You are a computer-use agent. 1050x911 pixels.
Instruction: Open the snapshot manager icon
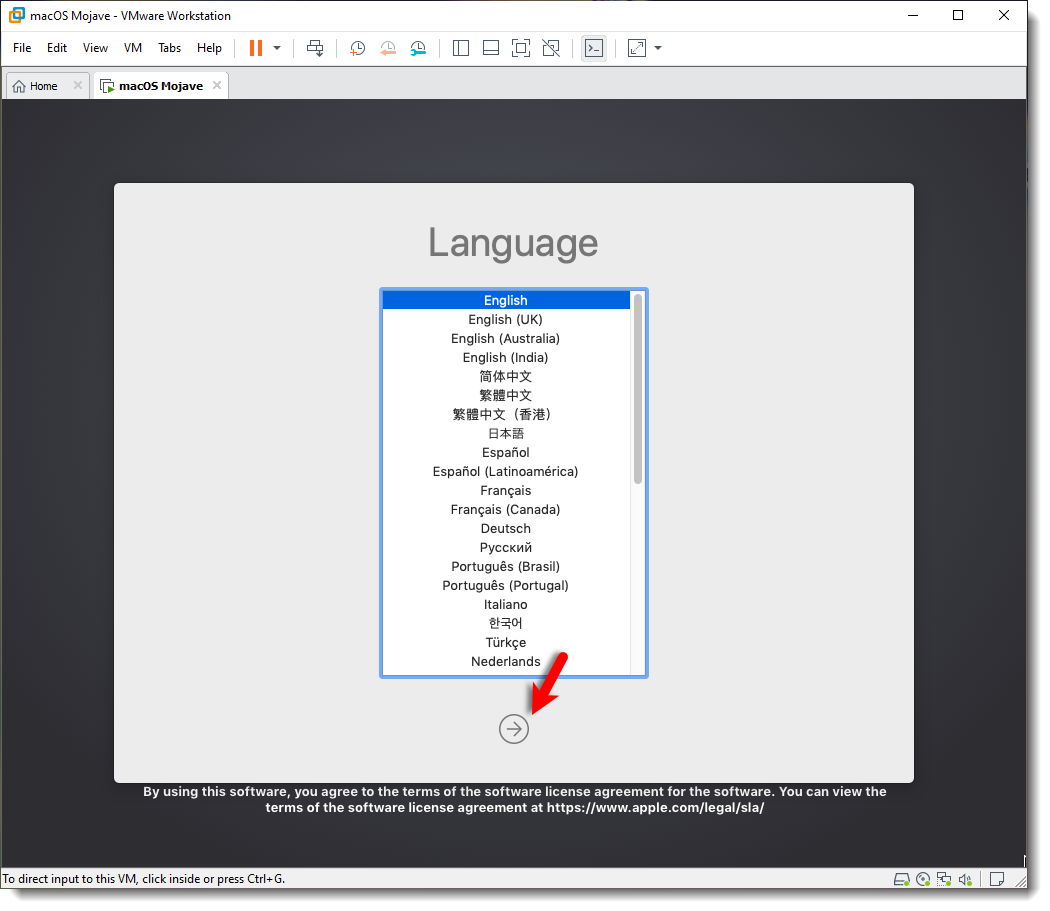[x=418, y=48]
